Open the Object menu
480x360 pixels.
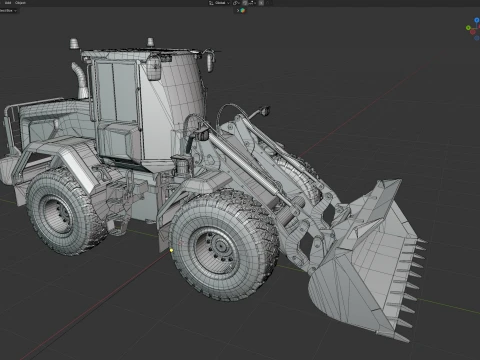(20, 3)
